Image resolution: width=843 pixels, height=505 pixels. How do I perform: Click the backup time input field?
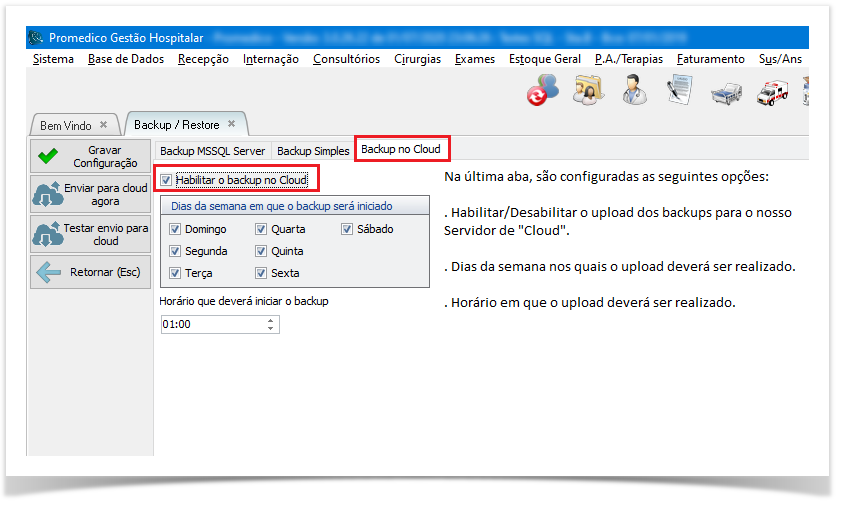pyautogui.click(x=210, y=324)
